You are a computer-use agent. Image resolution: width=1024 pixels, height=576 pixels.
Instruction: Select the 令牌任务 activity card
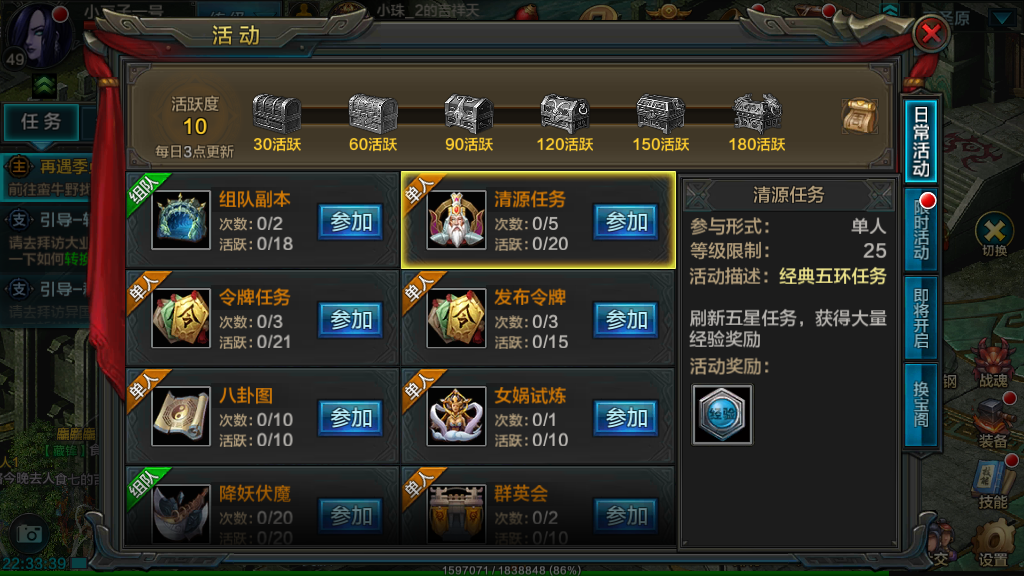263,318
